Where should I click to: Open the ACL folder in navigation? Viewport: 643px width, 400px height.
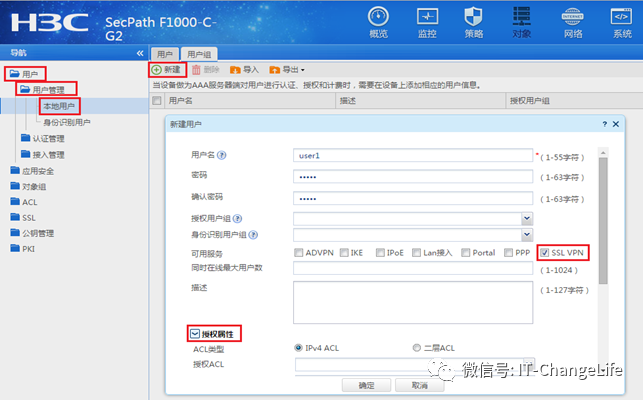(x=24, y=202)
